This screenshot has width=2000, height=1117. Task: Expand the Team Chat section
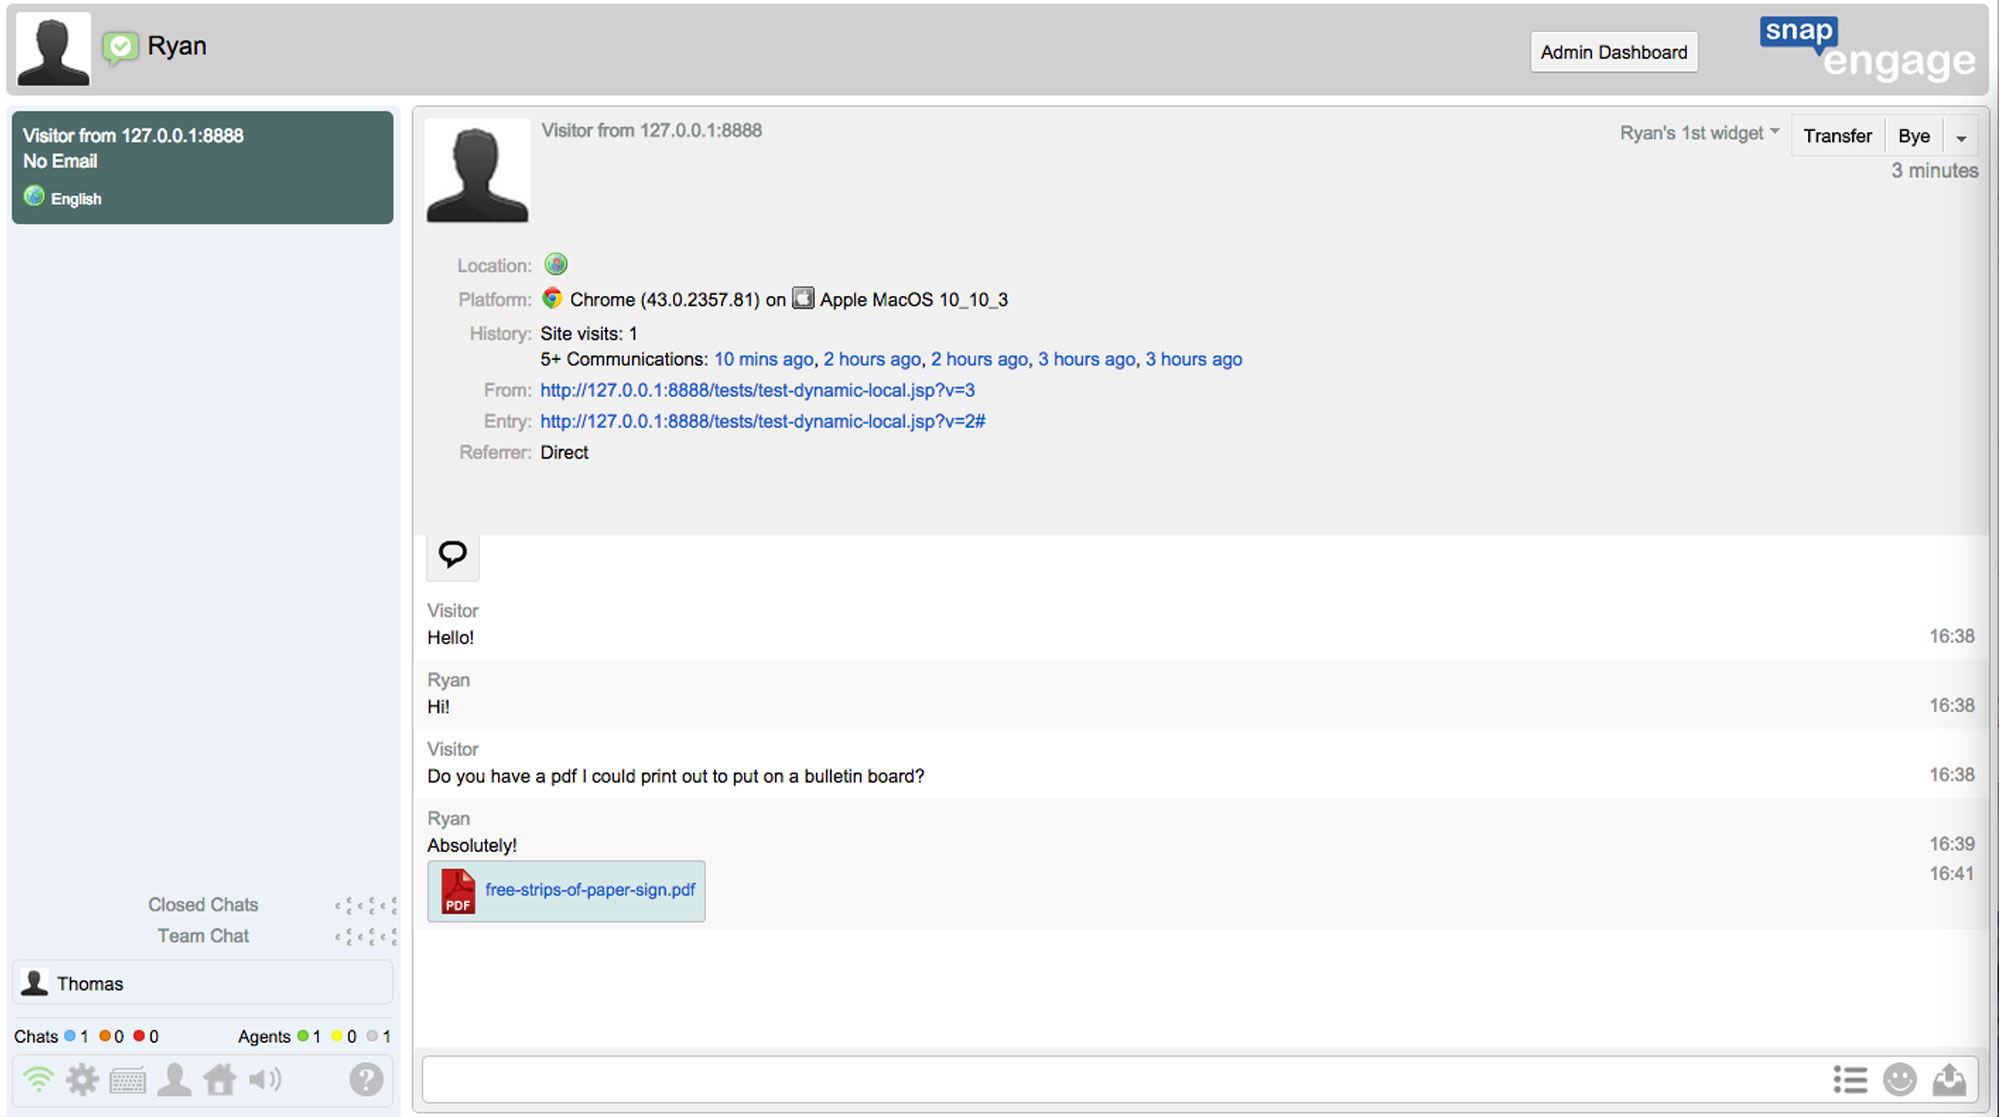tap(203, 935)
